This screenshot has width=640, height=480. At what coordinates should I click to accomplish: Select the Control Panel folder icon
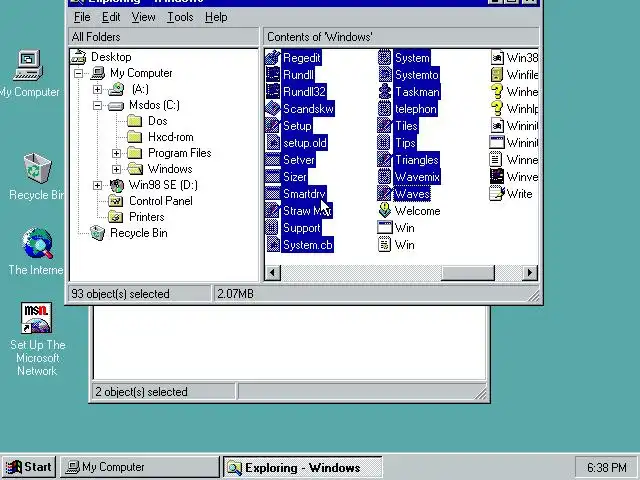(x=116, y=201)
